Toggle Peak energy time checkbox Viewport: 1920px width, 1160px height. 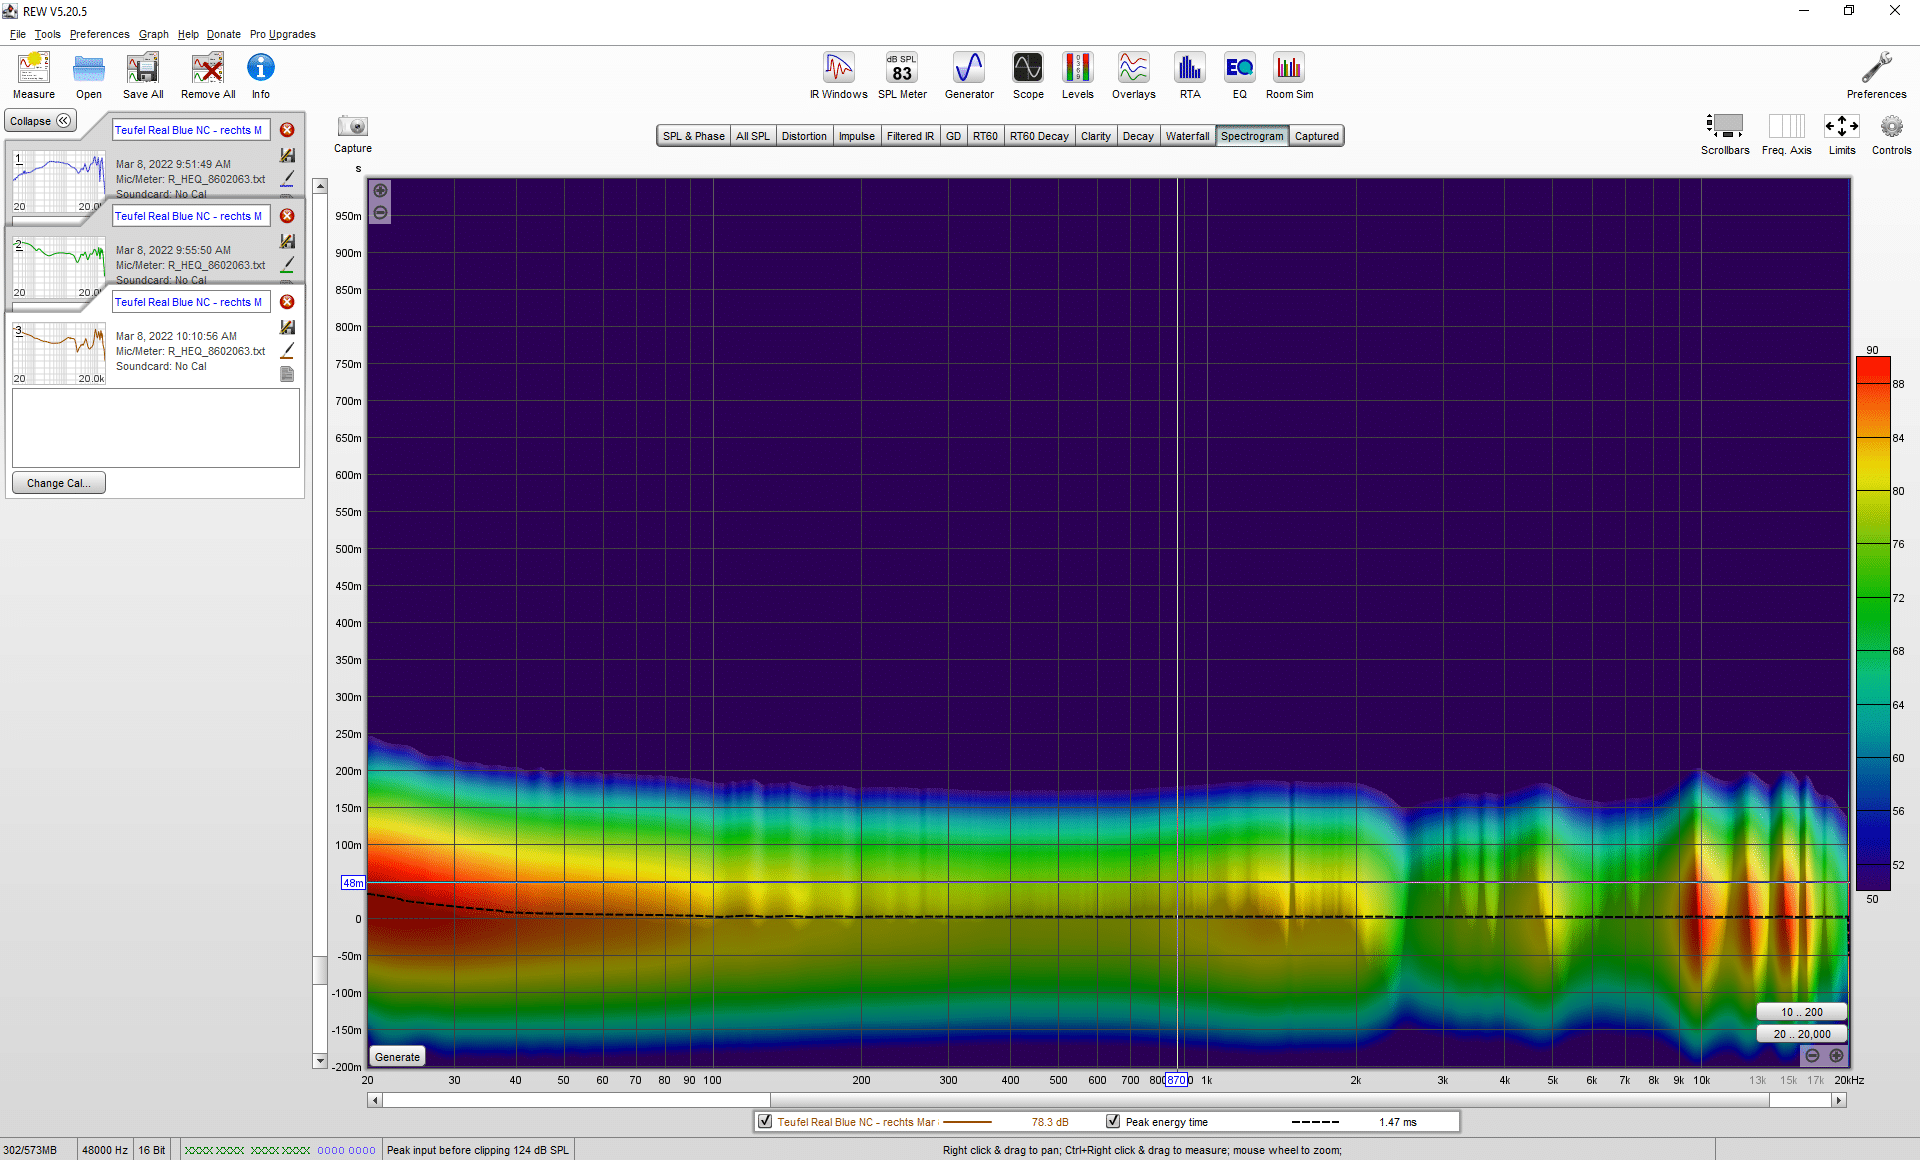tap(1113, 1122)
